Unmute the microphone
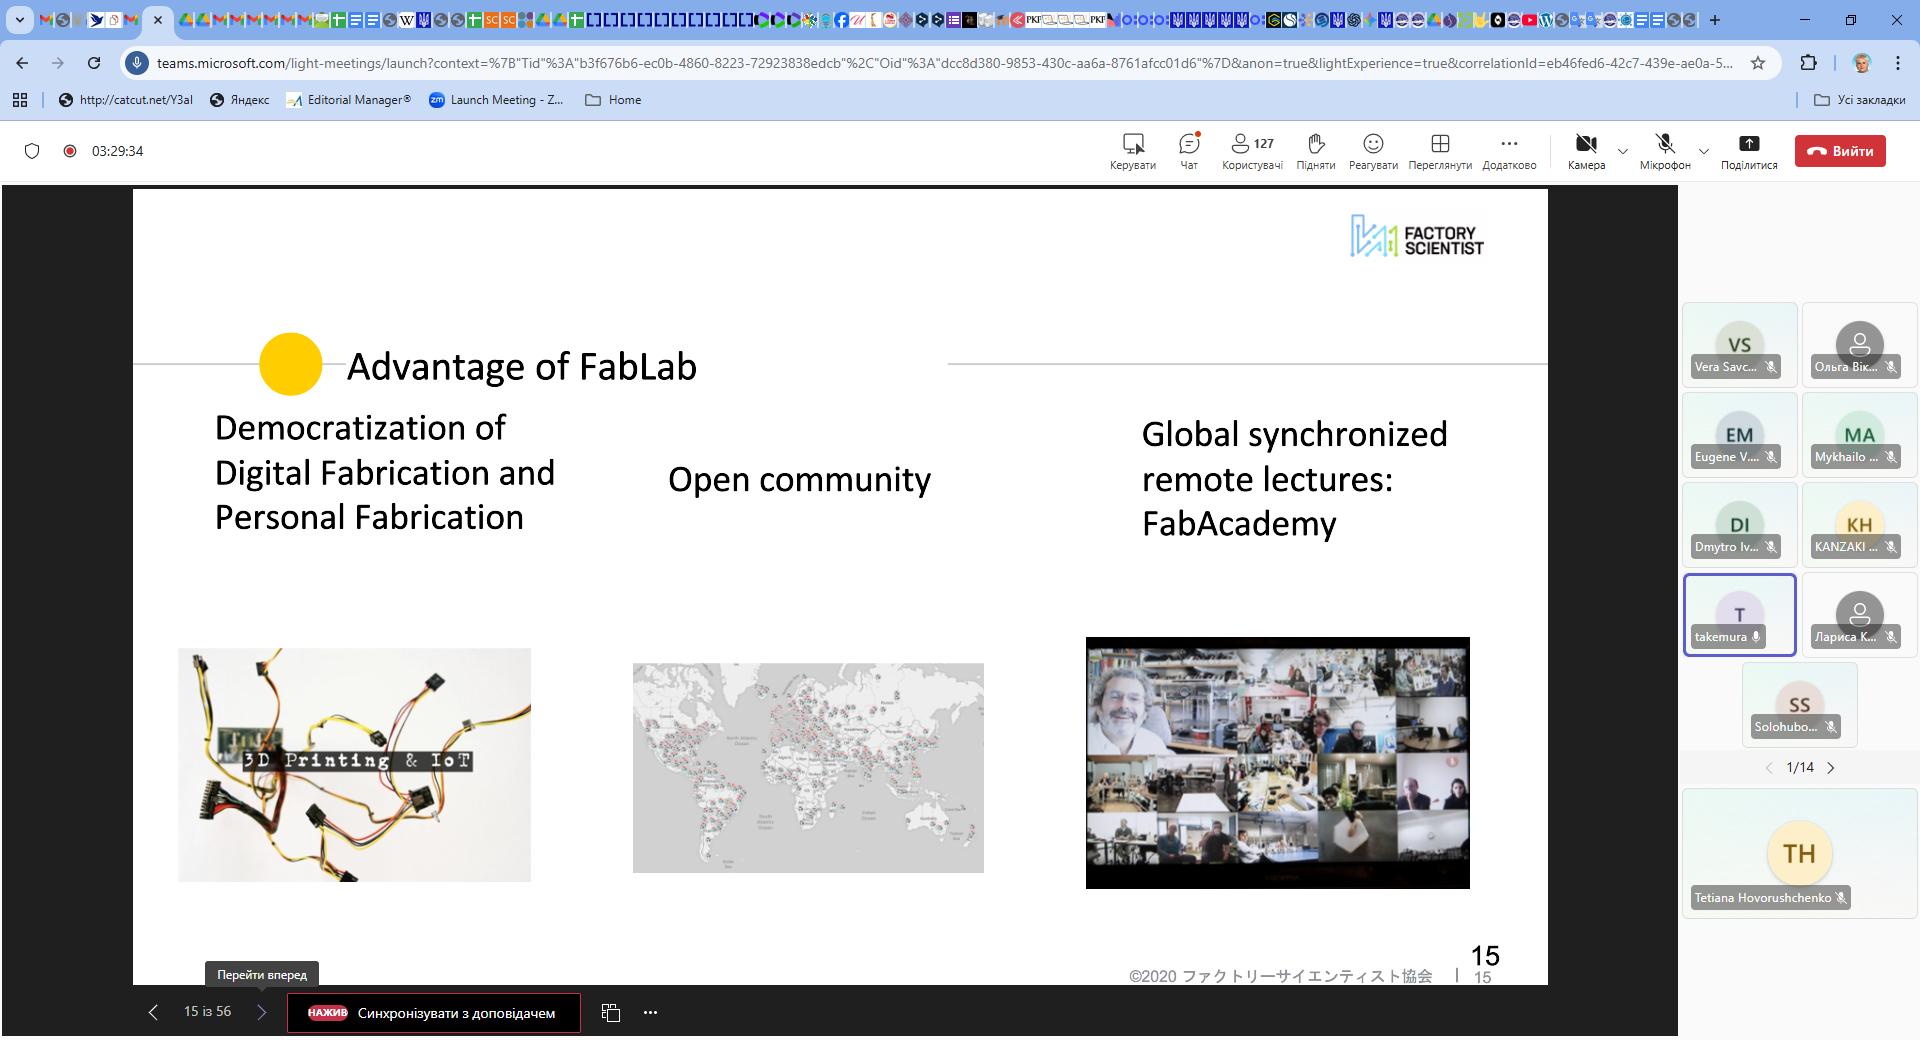 point(1664,151)
